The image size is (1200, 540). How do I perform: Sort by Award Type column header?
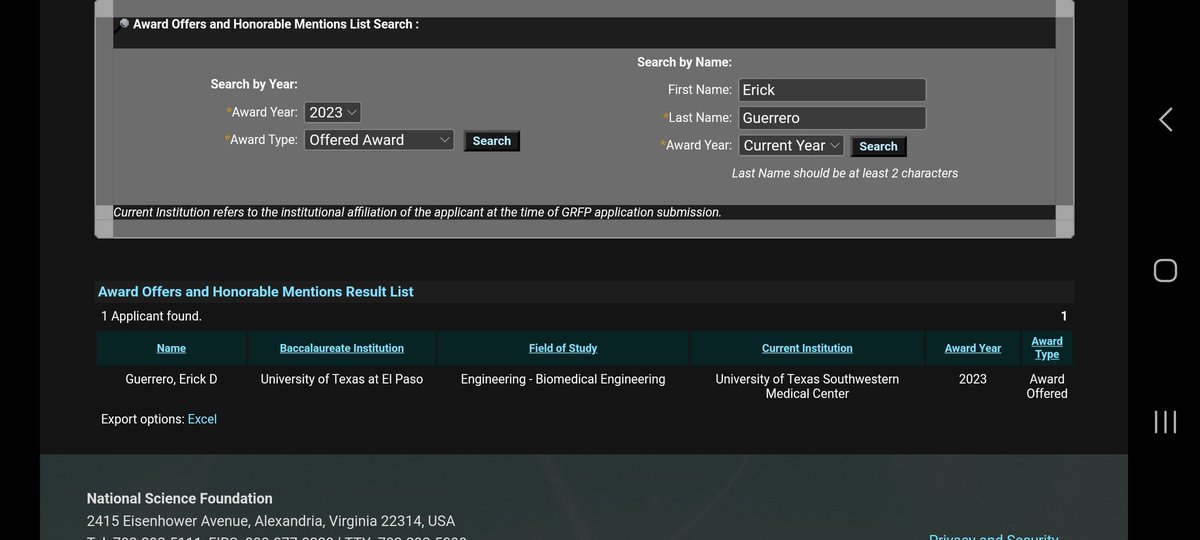point(1047,348)
